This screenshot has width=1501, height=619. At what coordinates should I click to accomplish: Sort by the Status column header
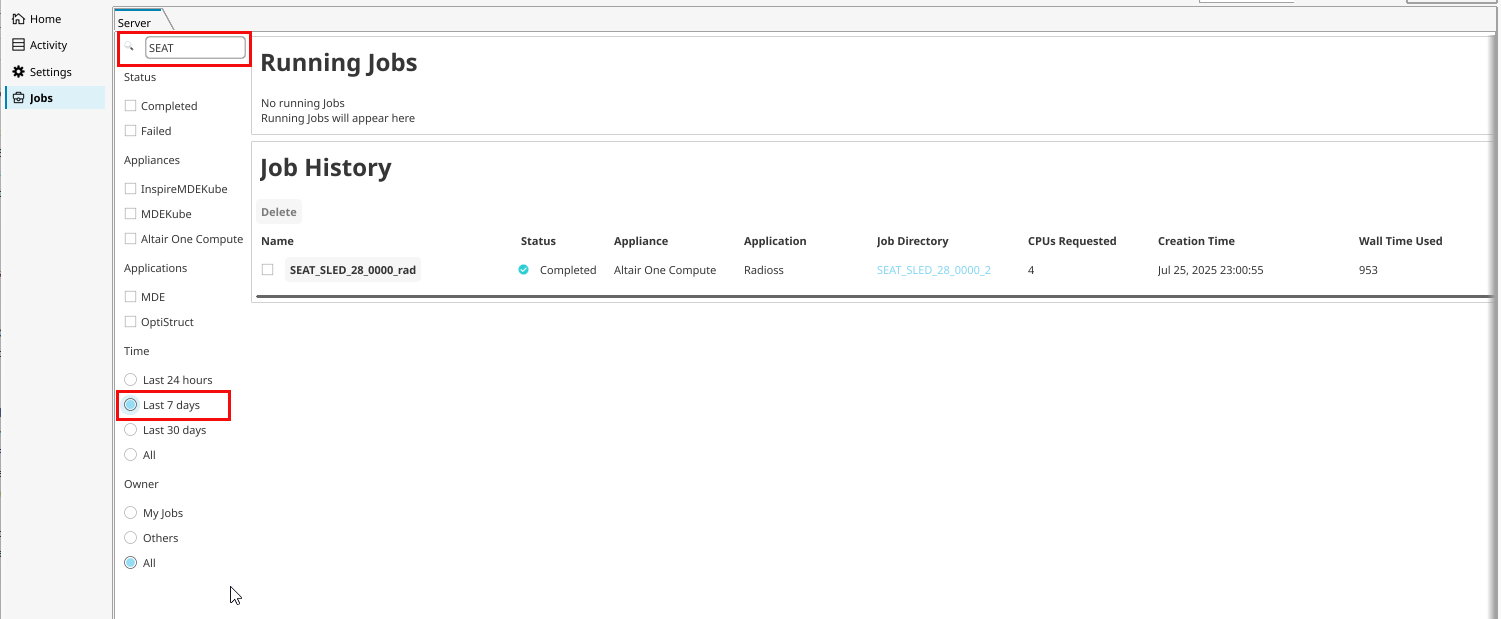click(x=538, y=241)
